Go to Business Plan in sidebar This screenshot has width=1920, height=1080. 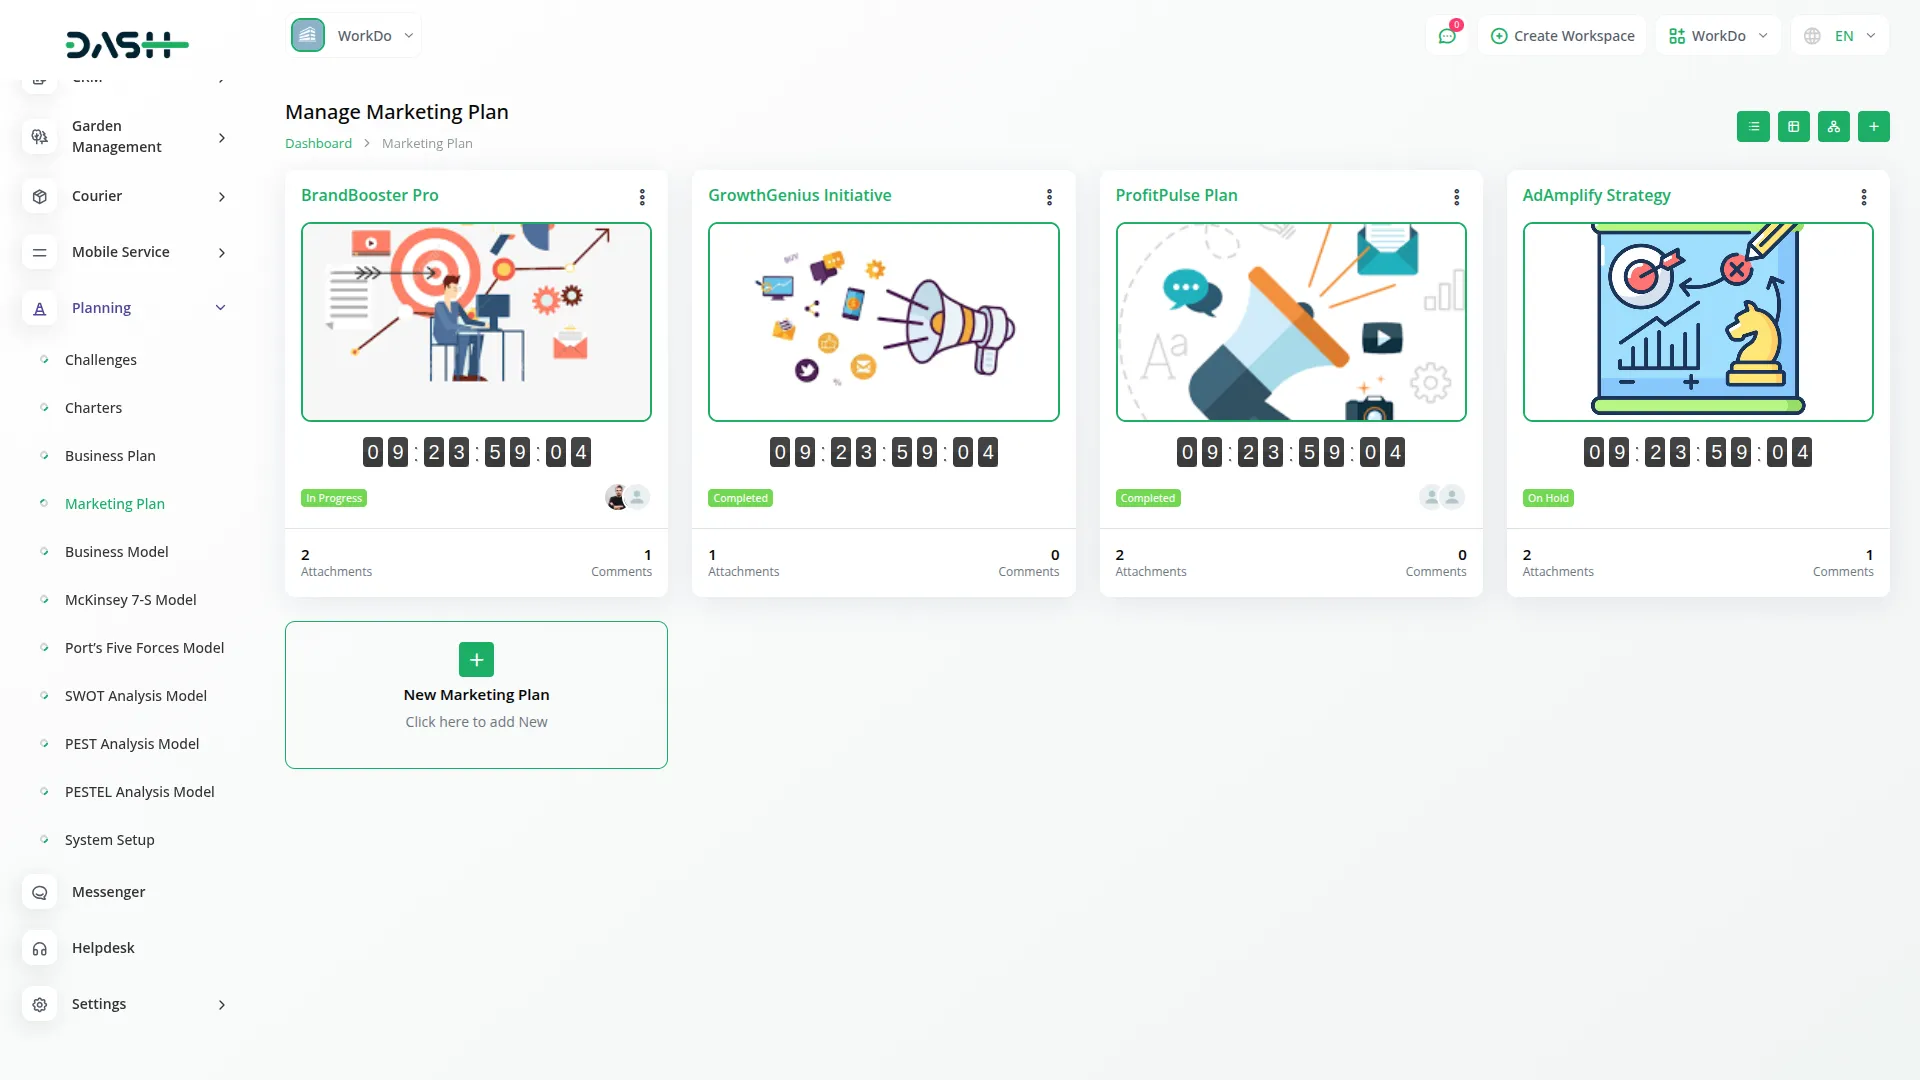tap(110, 456)
